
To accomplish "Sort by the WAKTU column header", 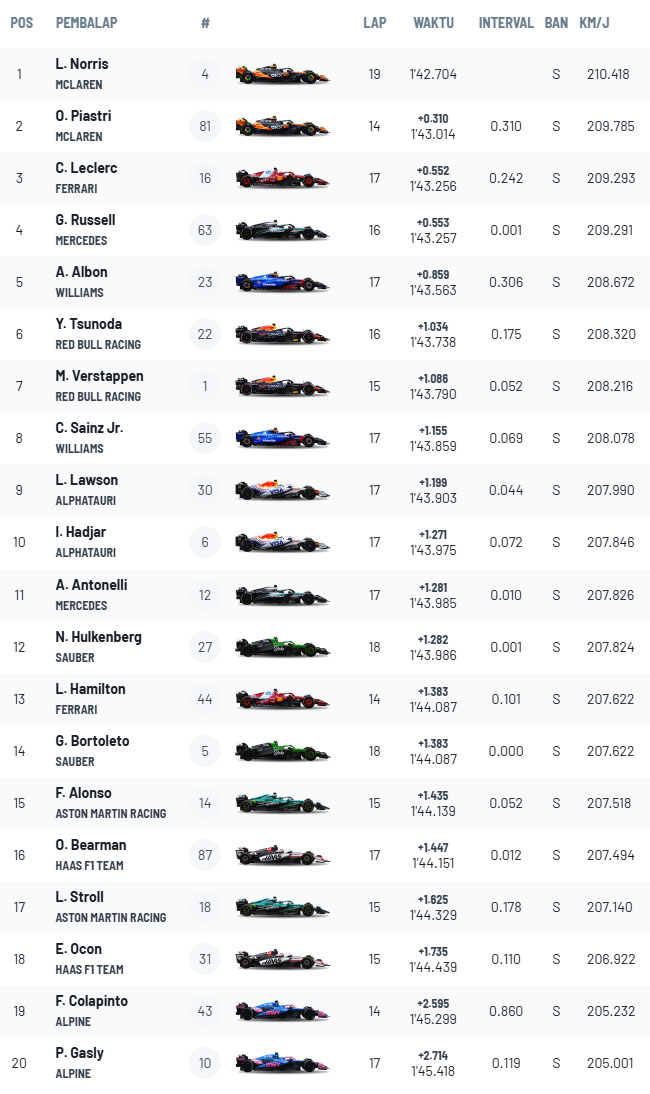I will (x=433, y=22).
